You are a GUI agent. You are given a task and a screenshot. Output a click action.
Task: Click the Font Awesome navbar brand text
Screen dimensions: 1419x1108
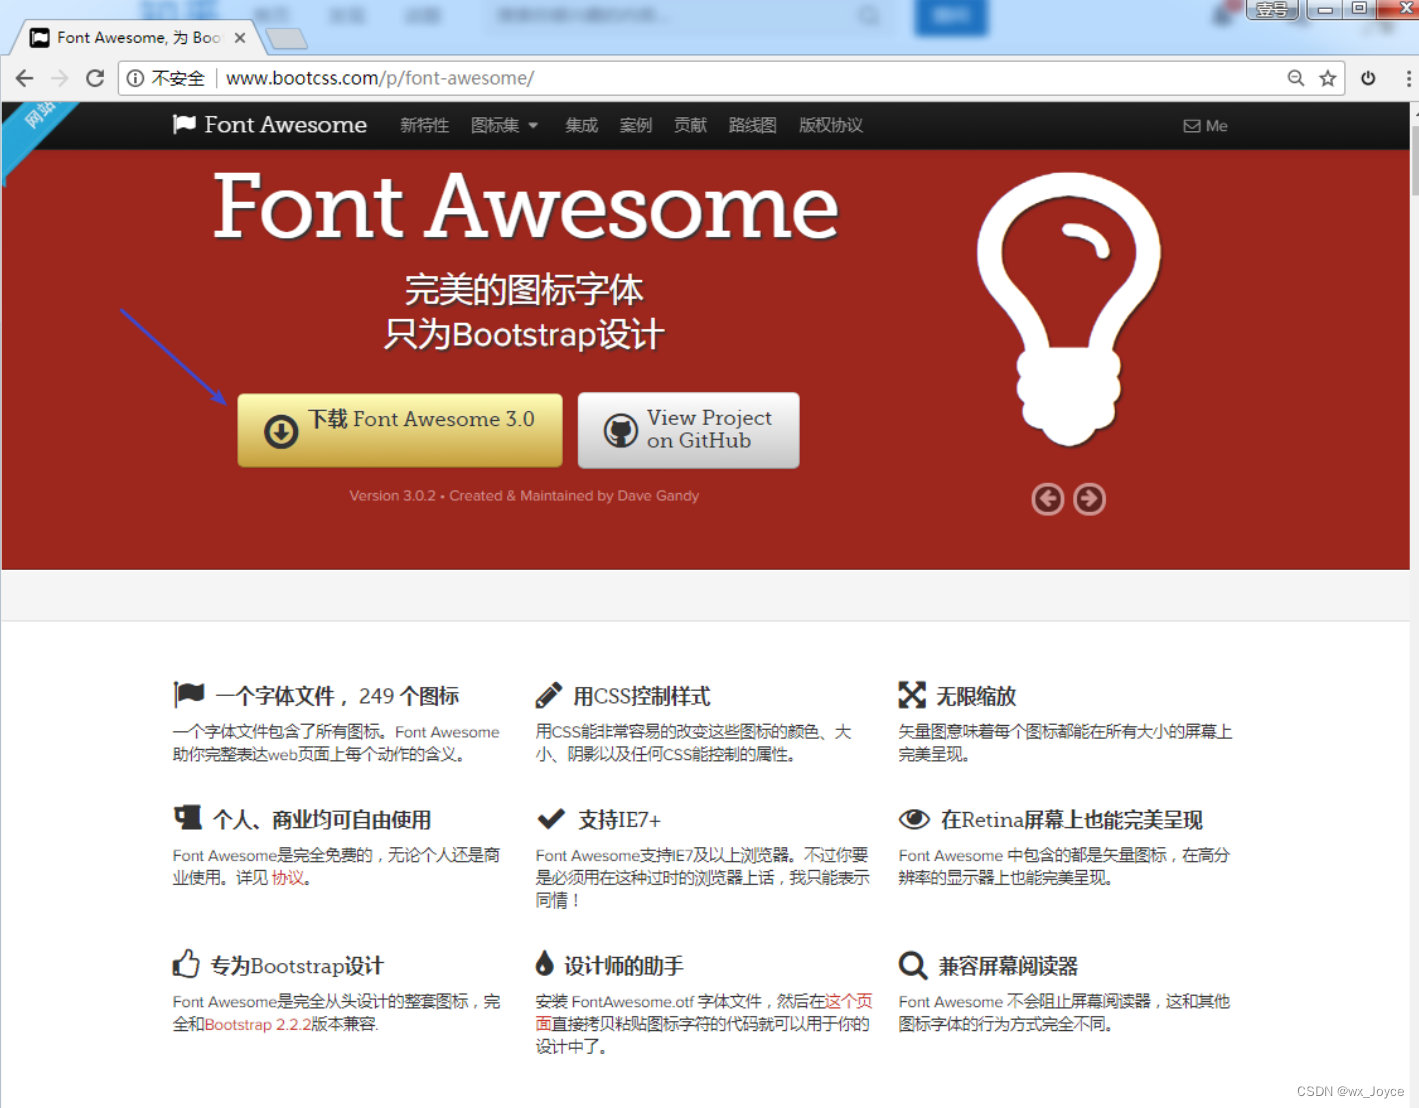pos(286,125)
